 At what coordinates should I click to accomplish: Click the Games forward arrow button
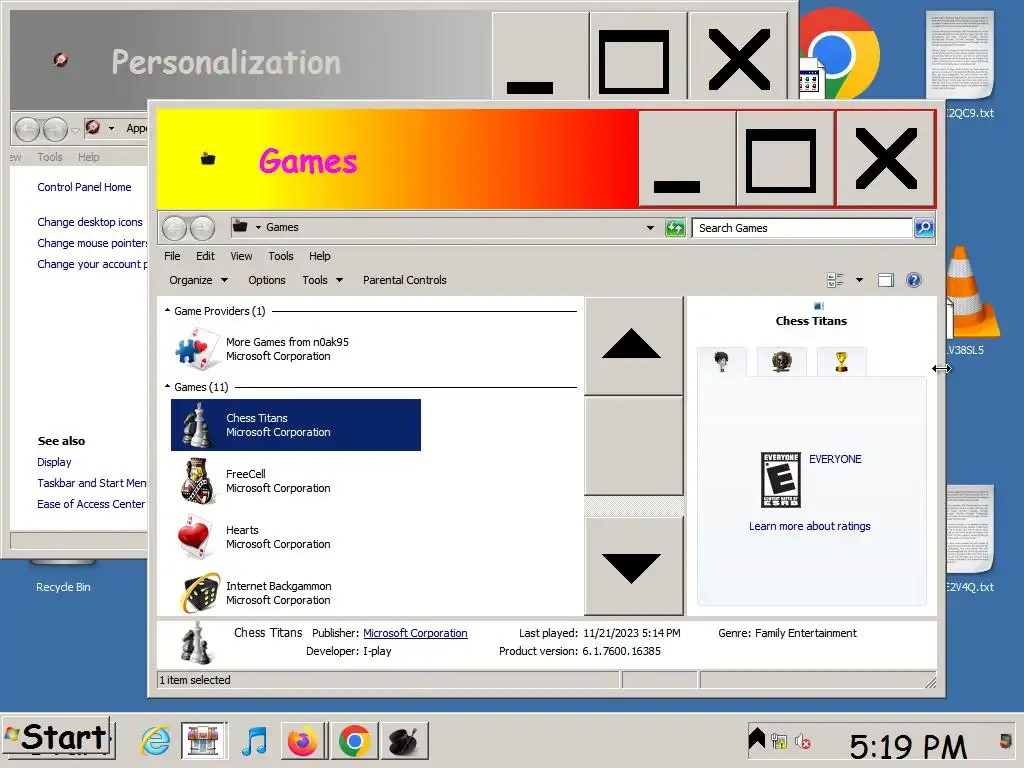202,227
